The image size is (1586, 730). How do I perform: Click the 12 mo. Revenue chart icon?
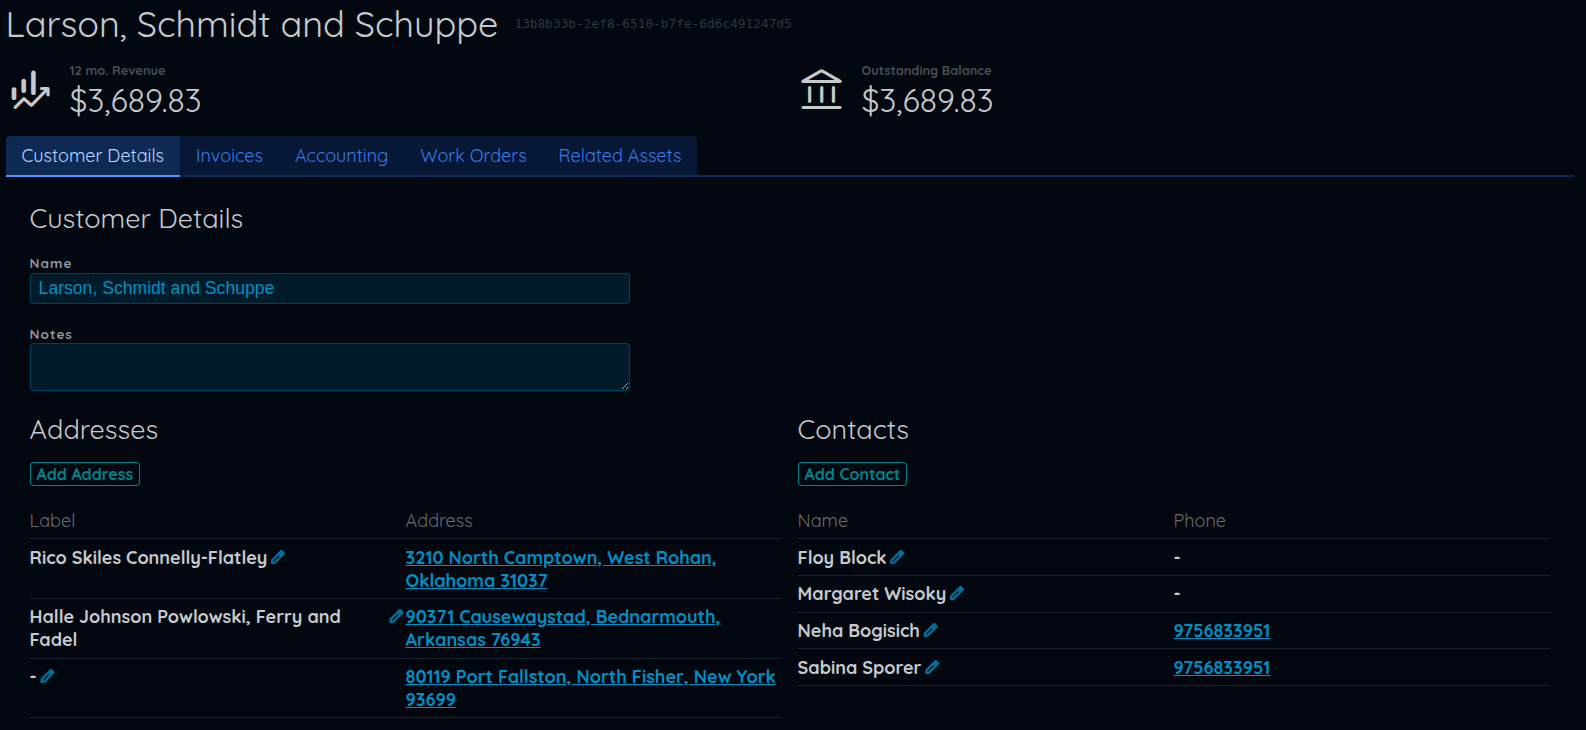point(30,90)
